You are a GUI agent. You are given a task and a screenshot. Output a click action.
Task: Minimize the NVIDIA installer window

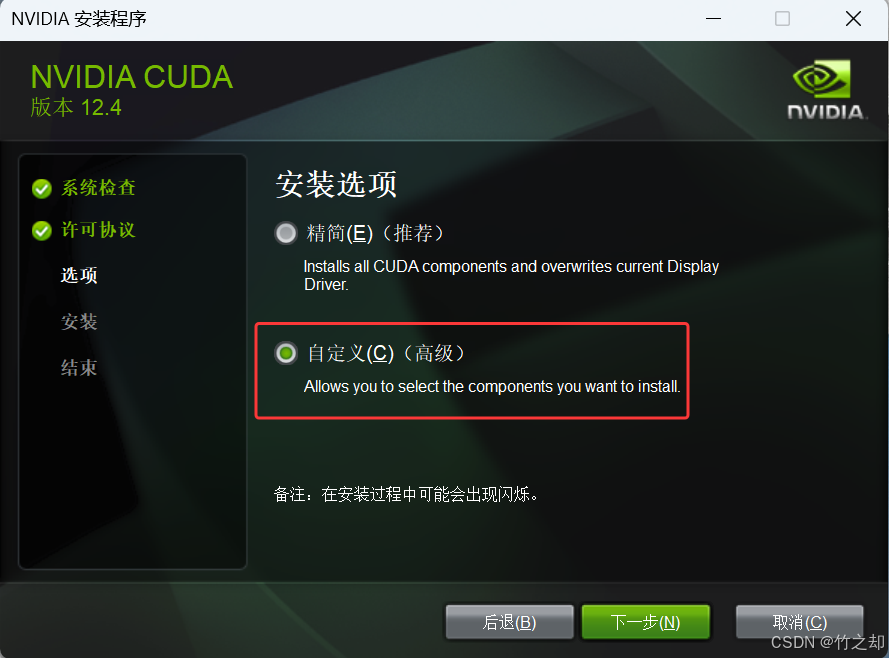(713, 19)
